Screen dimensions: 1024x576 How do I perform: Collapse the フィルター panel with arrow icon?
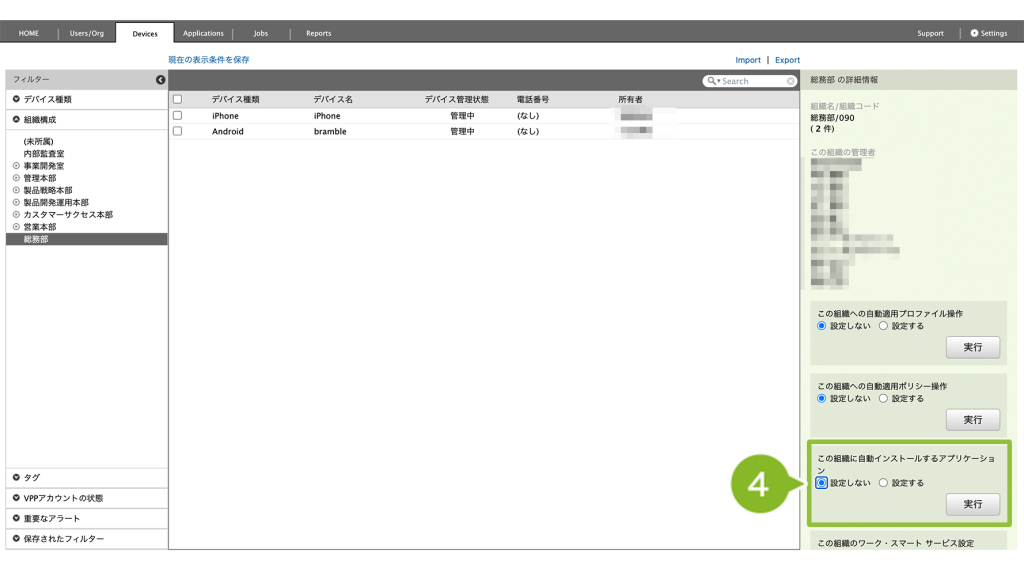pyautogui.click(x=160, y=80)
